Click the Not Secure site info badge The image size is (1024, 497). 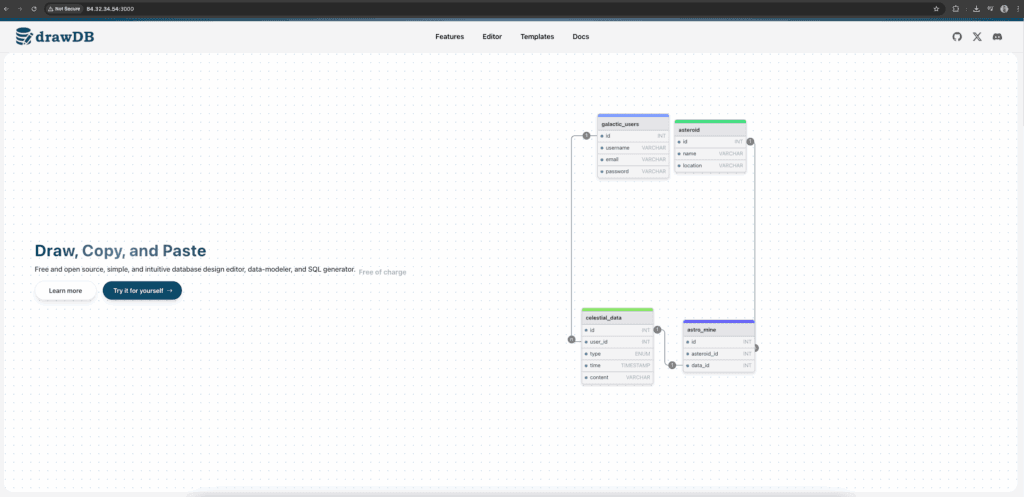click(x=64, y=9)
